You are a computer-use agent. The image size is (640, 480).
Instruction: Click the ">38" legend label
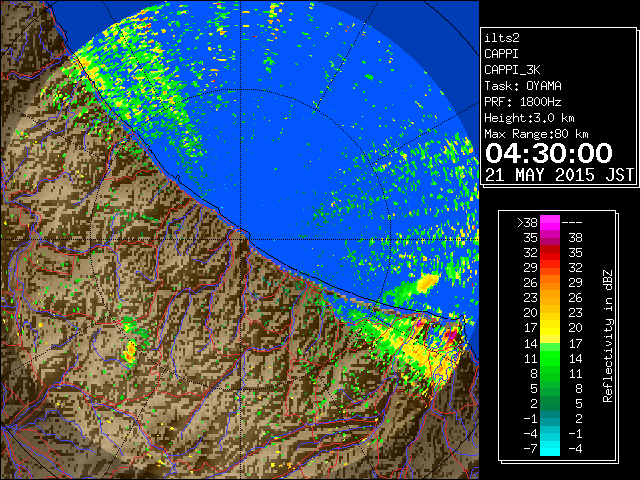point(527,222)
